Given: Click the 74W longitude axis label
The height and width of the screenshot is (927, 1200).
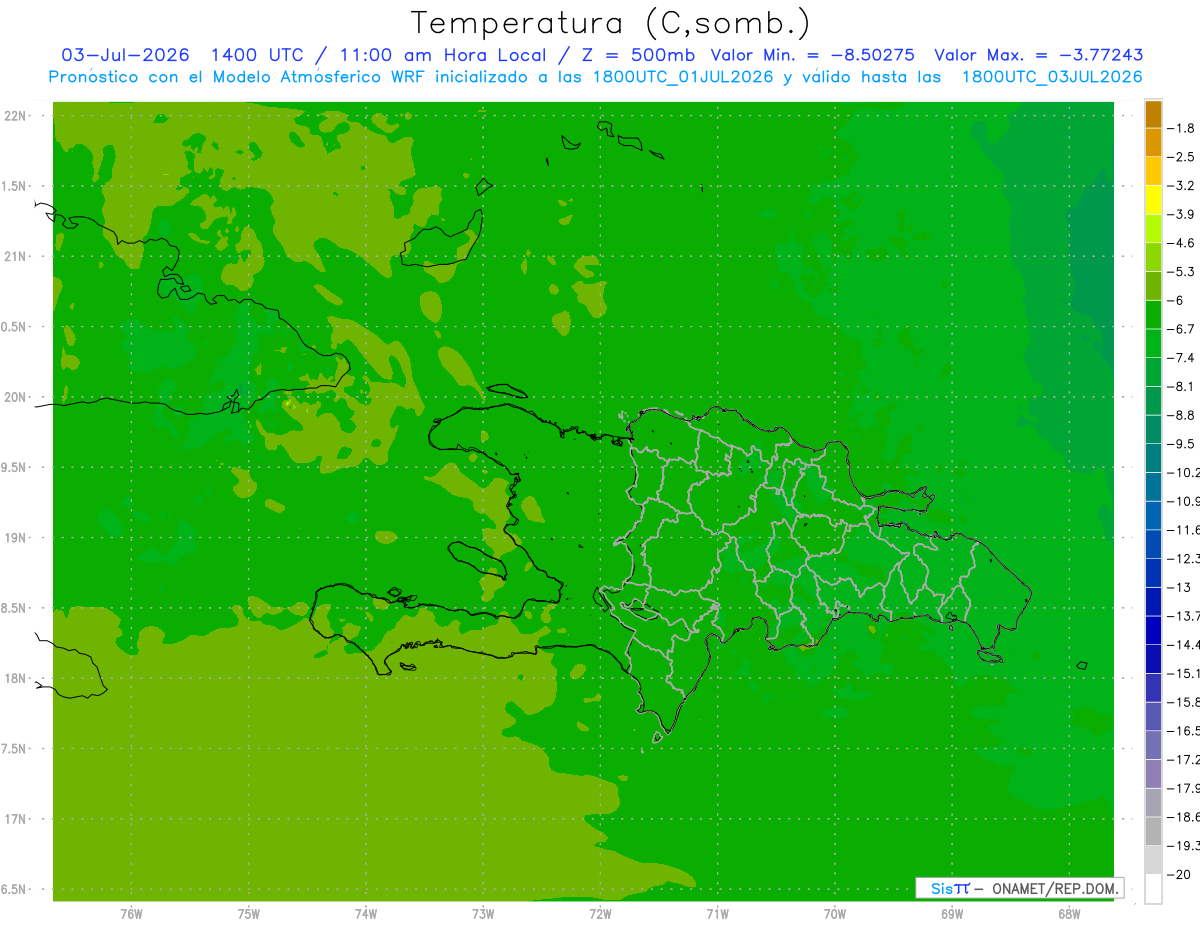Looking at the screenshot, I should click(366, 914).
